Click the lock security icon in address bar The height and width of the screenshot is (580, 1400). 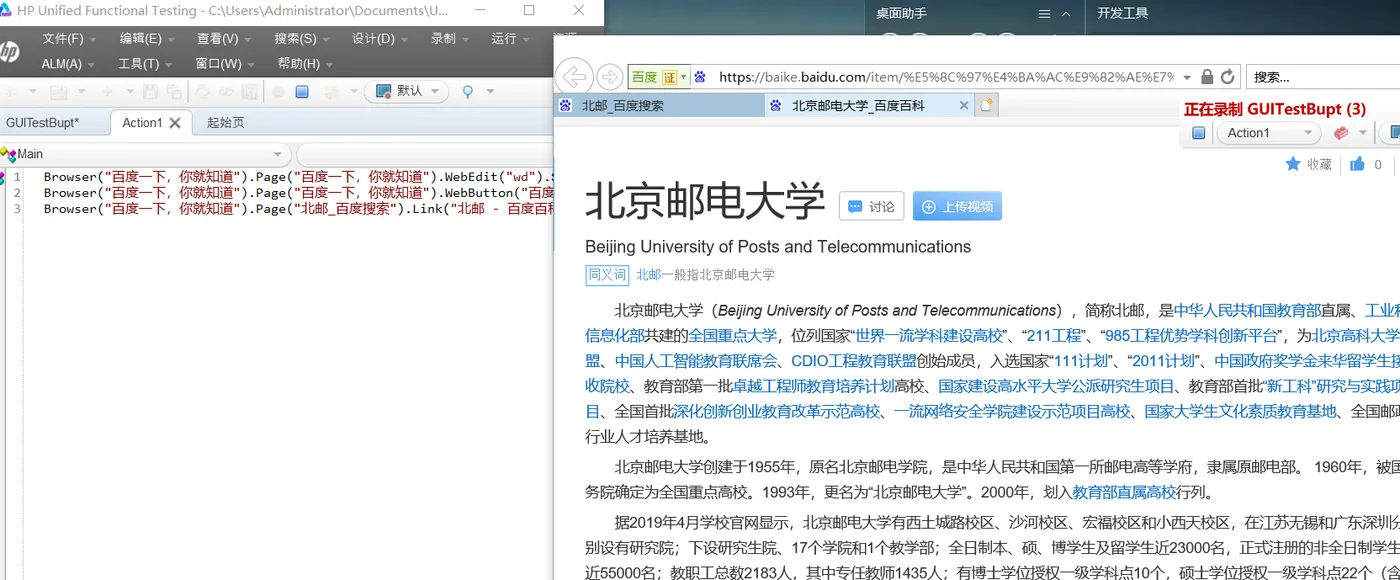[1207, 77]
